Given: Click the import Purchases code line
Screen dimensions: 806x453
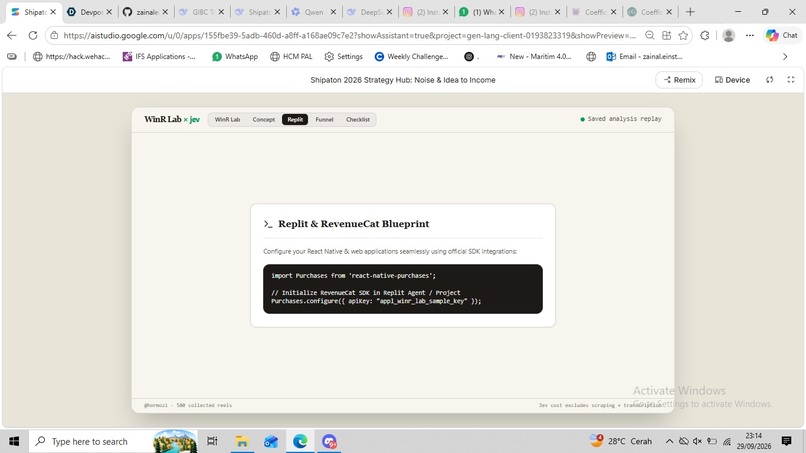Looking at the screenshot, I should 353,276.
